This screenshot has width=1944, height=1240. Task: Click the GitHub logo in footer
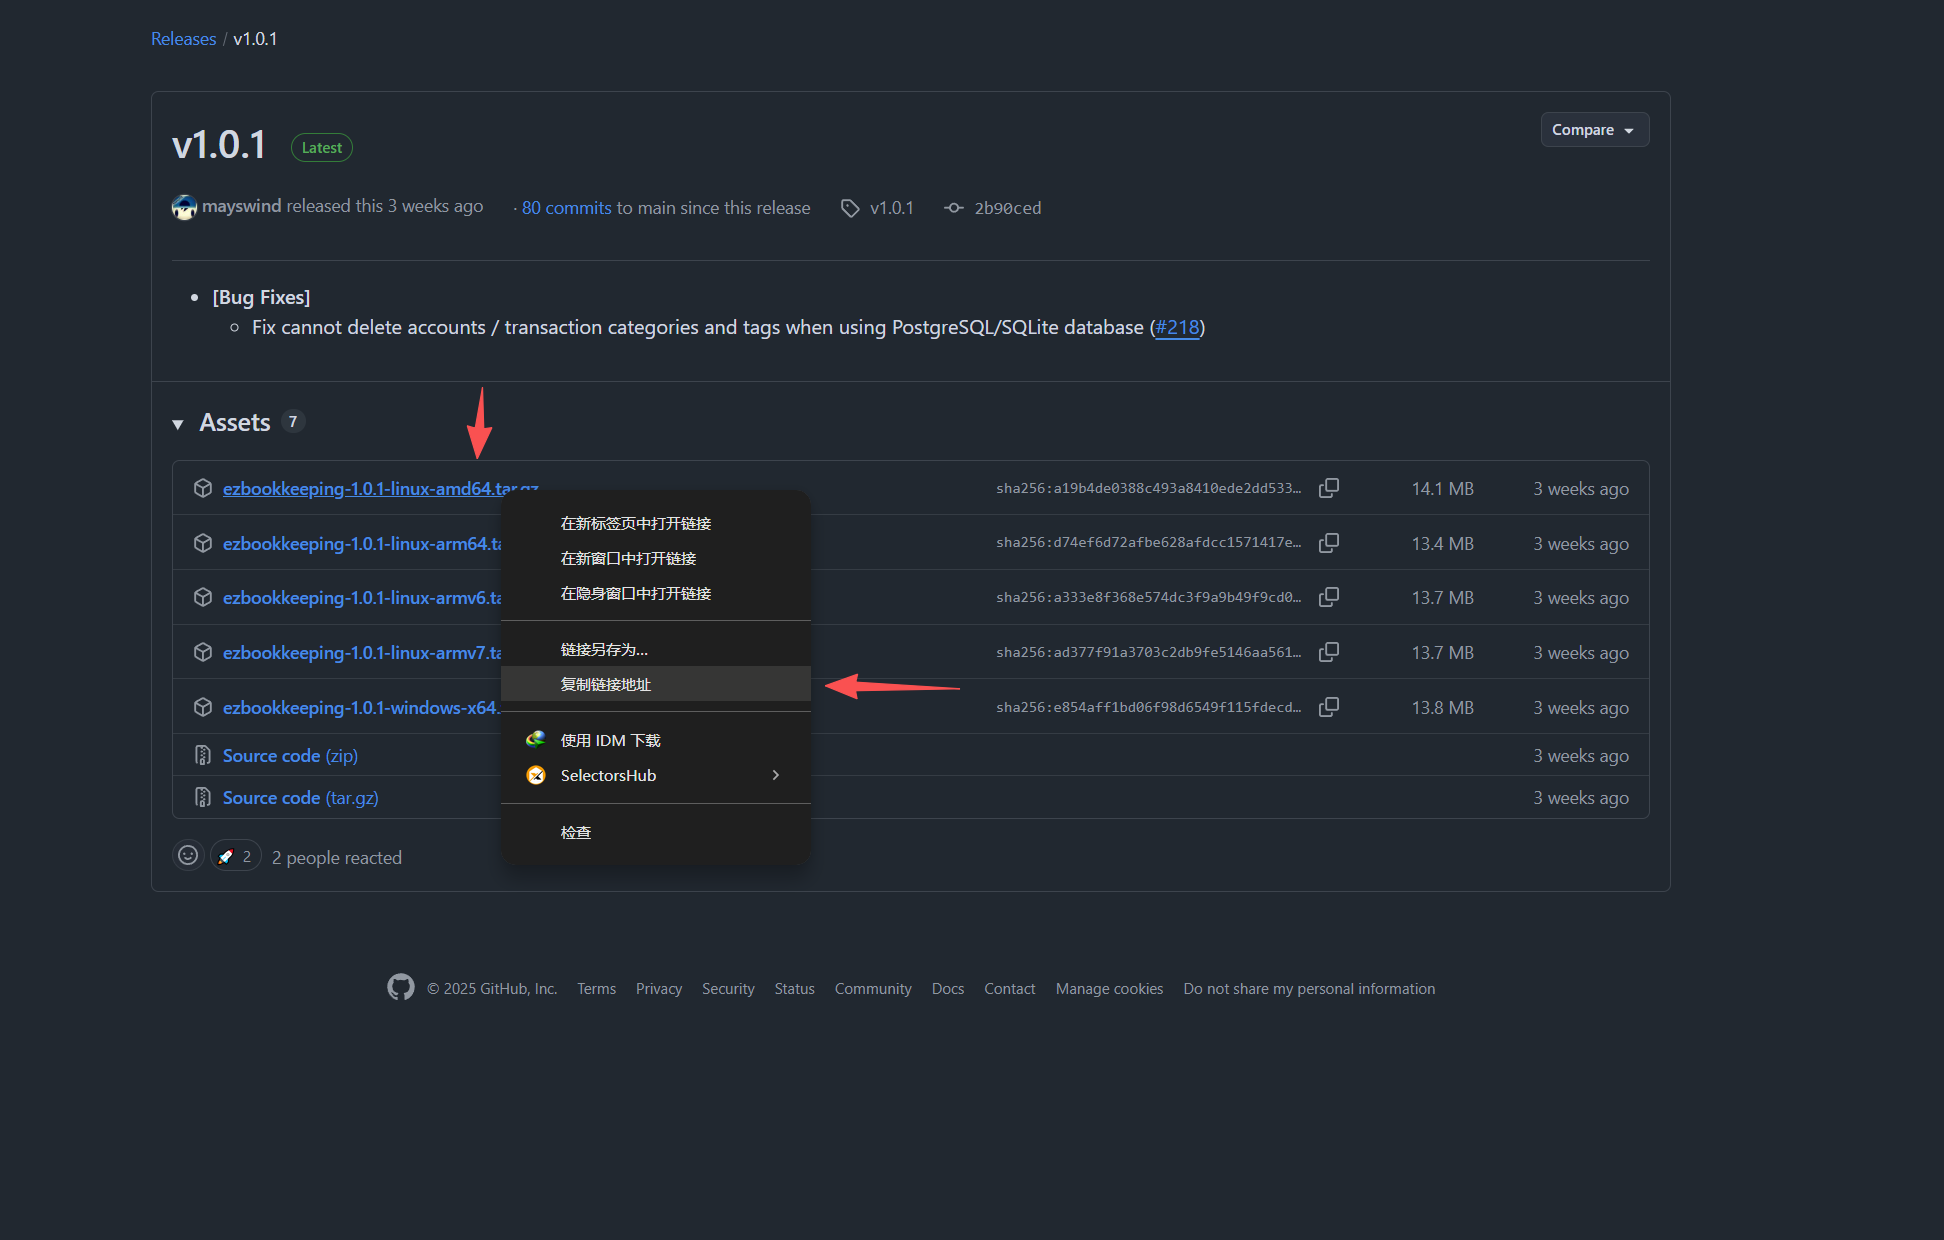[x=401, y=988]
